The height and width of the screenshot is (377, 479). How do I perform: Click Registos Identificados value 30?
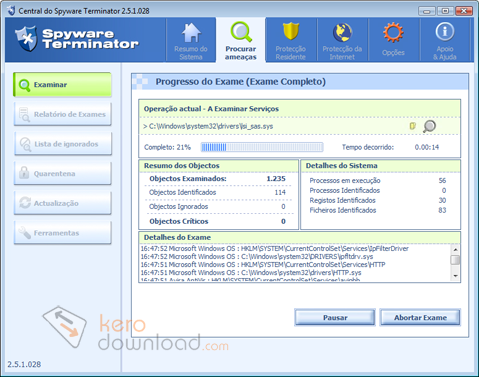442,200
